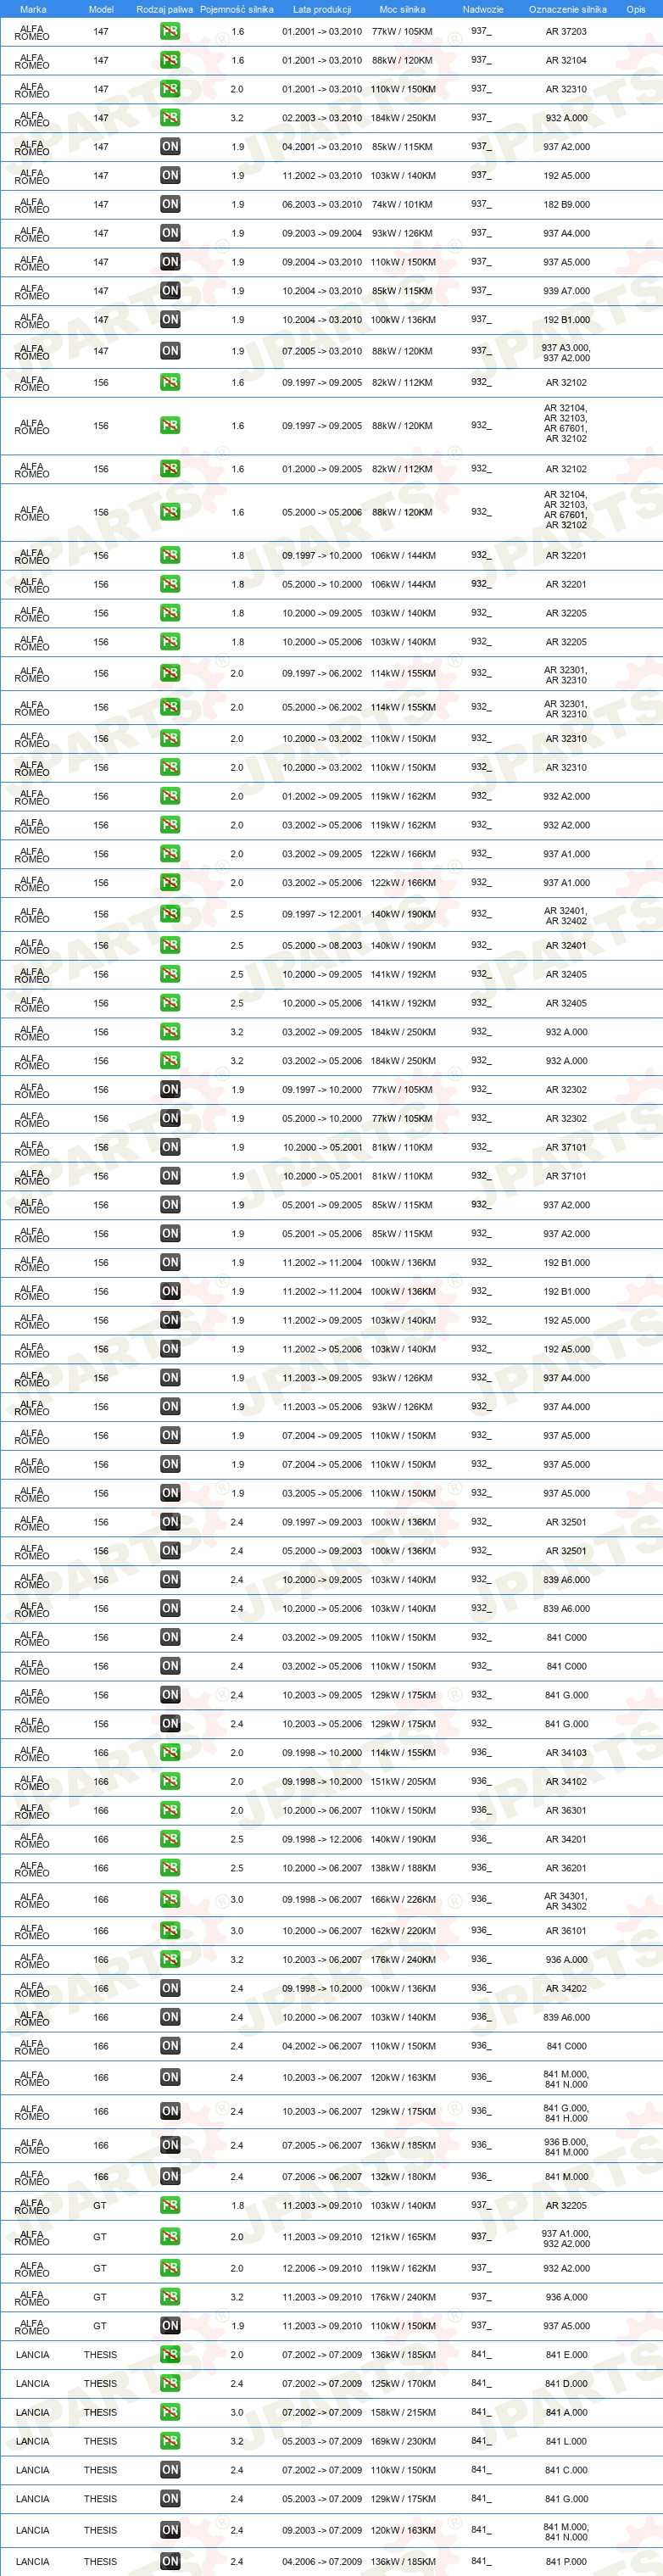The height and width of the screenshot is (2576, 663).
Task: Select the petrol icon beside 147 engine AR 32310
Action: [170, 89]
